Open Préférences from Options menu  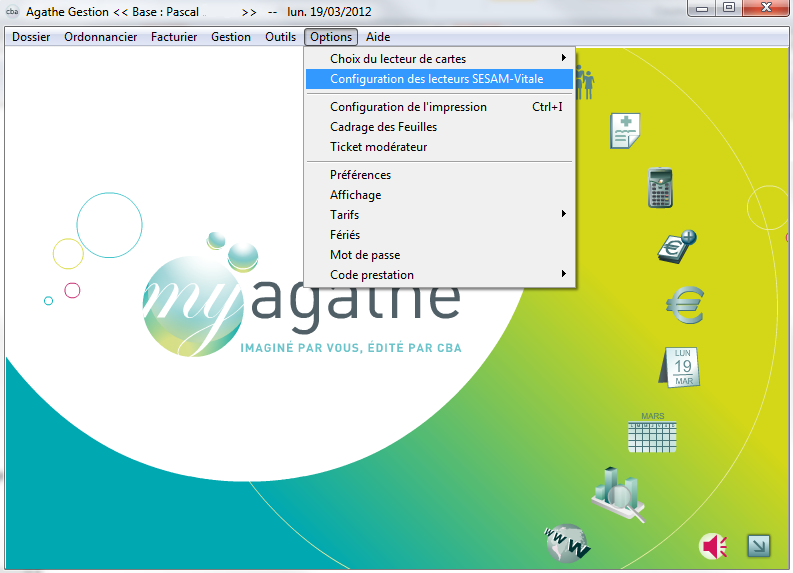pos(439,175)
